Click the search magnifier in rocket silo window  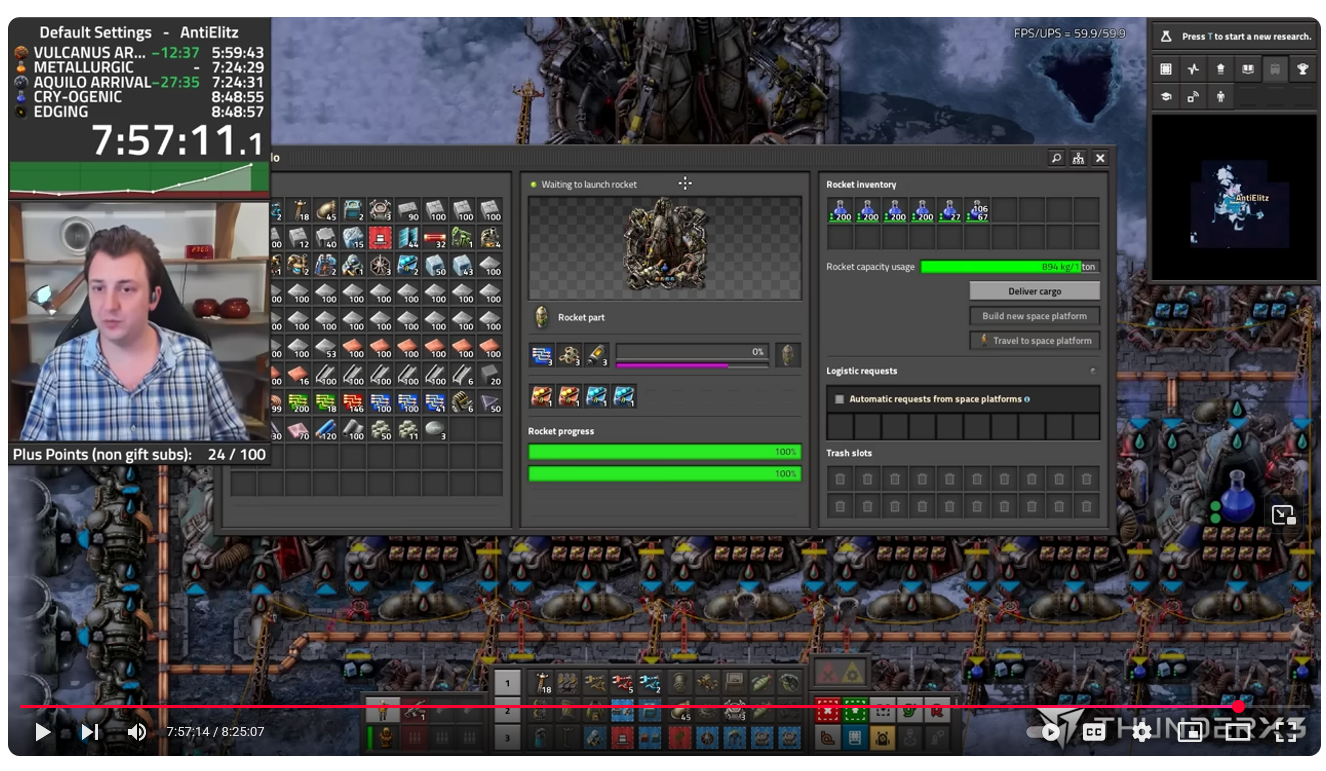click(x=1056, y=158)
